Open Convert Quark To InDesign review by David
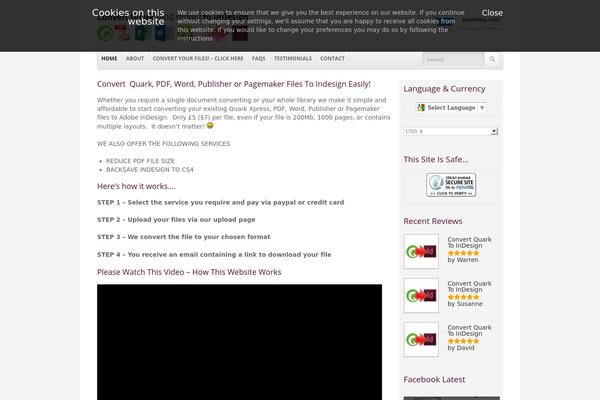 point(470,330)
